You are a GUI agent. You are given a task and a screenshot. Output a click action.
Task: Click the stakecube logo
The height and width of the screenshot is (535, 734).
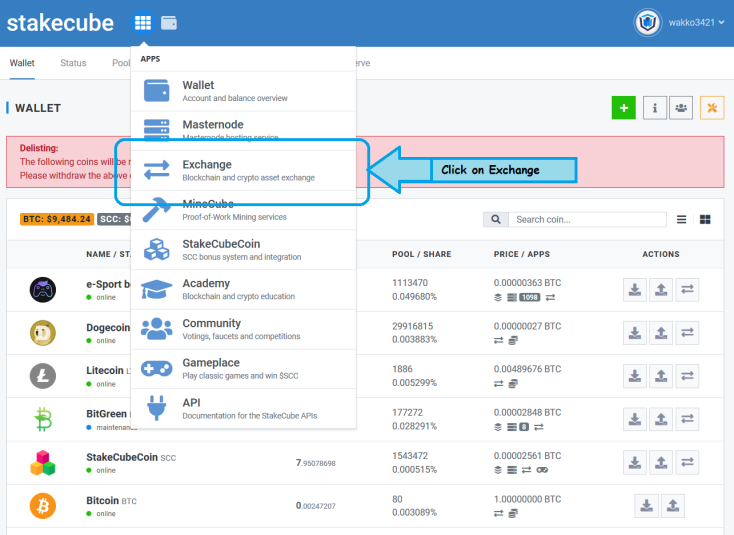[60, 22]
